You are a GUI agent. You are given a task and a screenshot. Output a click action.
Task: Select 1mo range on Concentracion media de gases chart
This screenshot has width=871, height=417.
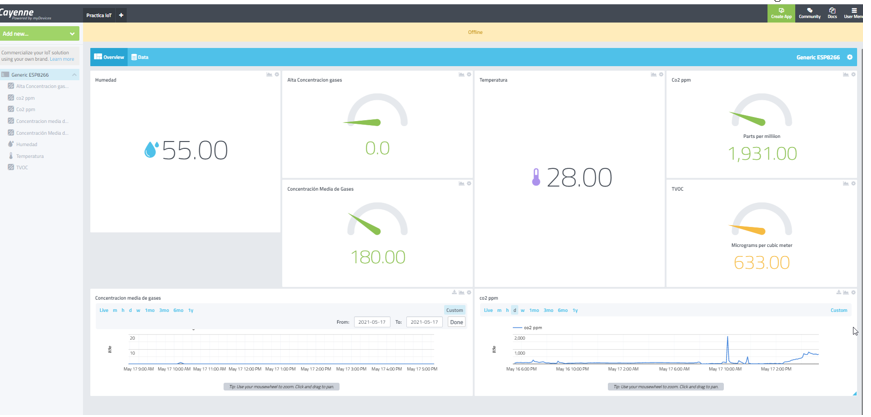pyautogui.click(x=150, y=310)
